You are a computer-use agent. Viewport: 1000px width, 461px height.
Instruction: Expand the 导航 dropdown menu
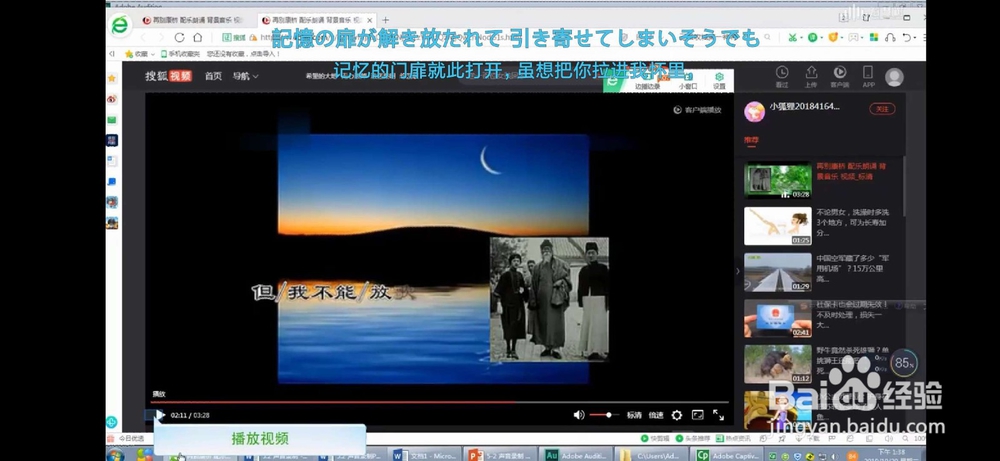click(246, 76)
